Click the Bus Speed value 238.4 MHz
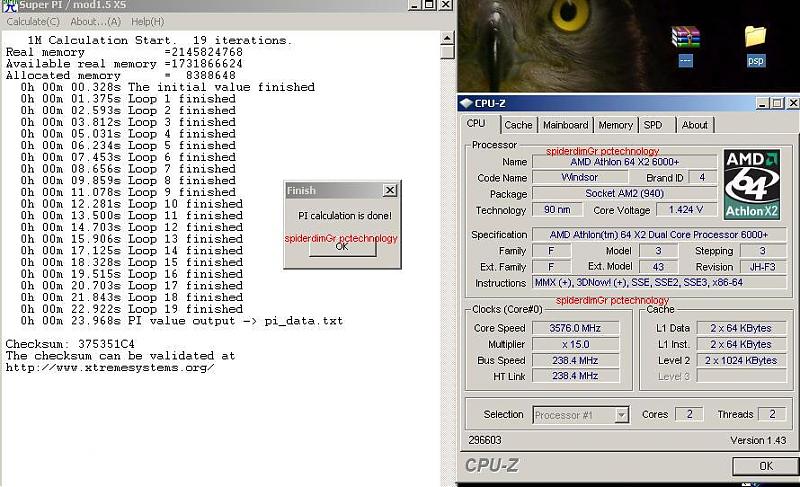Screen dimensions: 800x487 [575, 360]
